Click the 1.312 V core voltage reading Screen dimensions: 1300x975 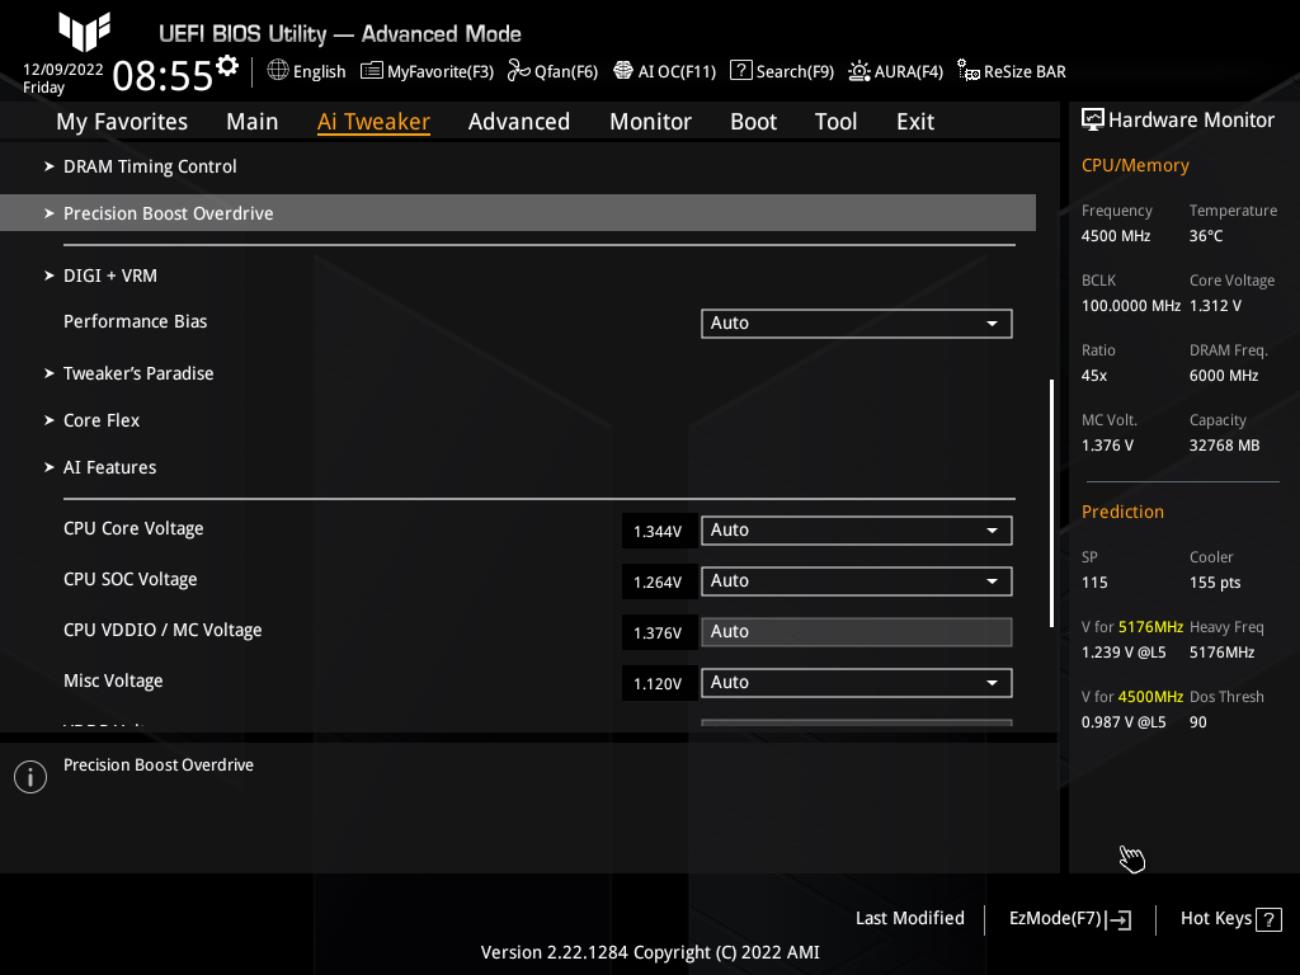pyautogui.click(x=1215, y=306)
